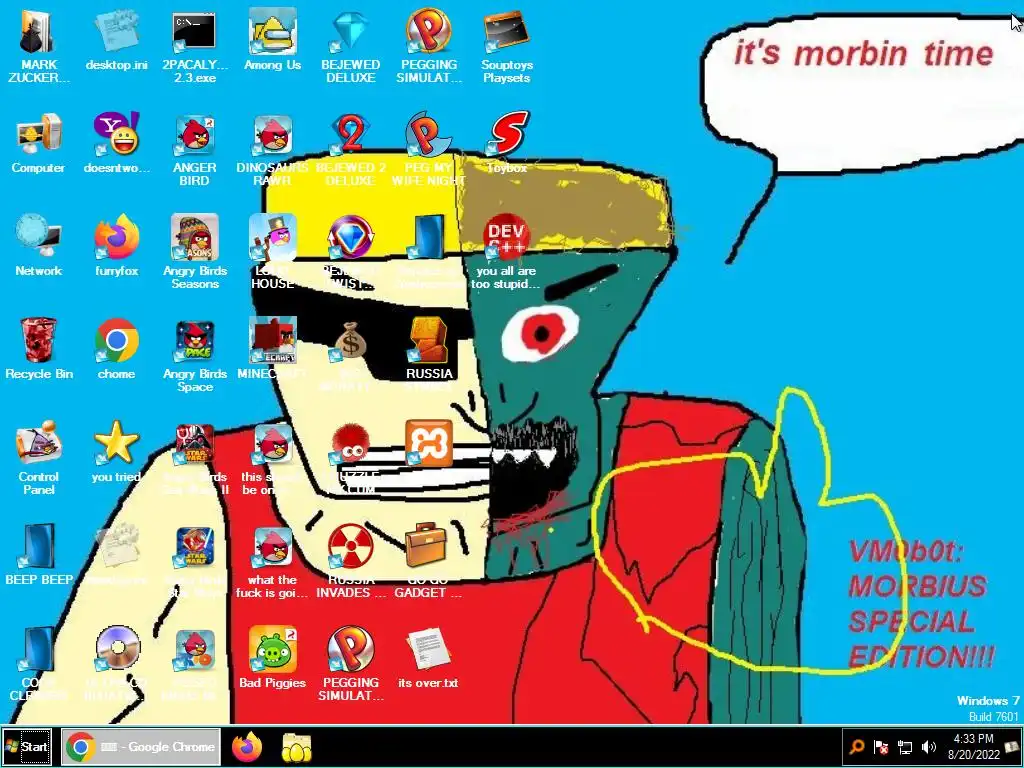Viewport: 1024px width, 768px height.
Task: Click the top-hat pink bird HOUSE icon
Action: (x=272, y=238)
